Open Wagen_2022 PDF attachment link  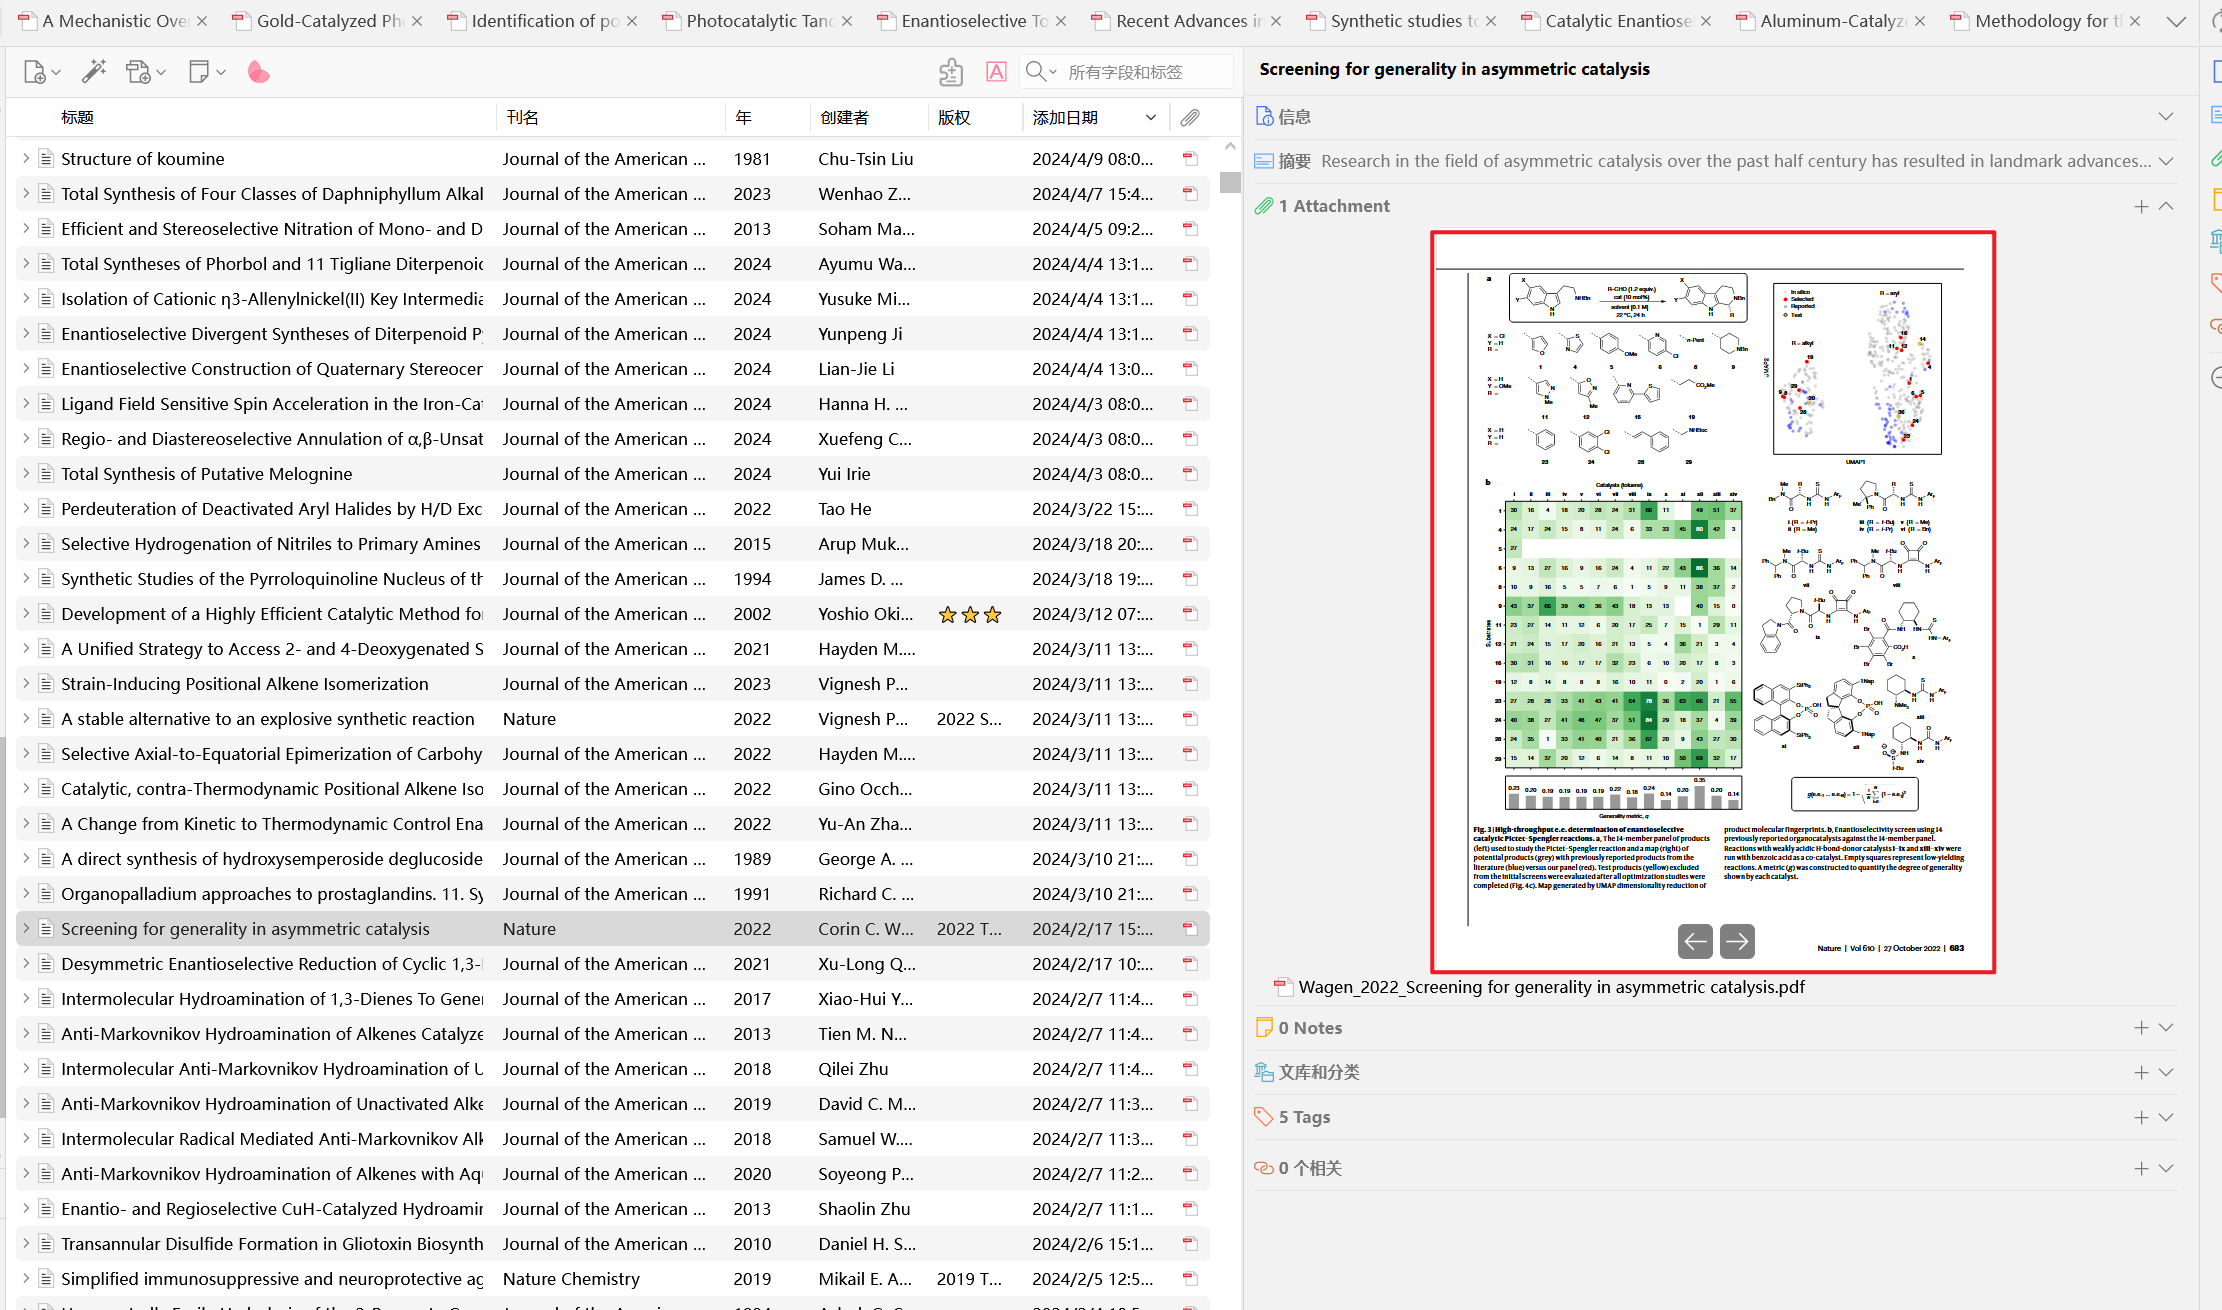[1550, 987]
